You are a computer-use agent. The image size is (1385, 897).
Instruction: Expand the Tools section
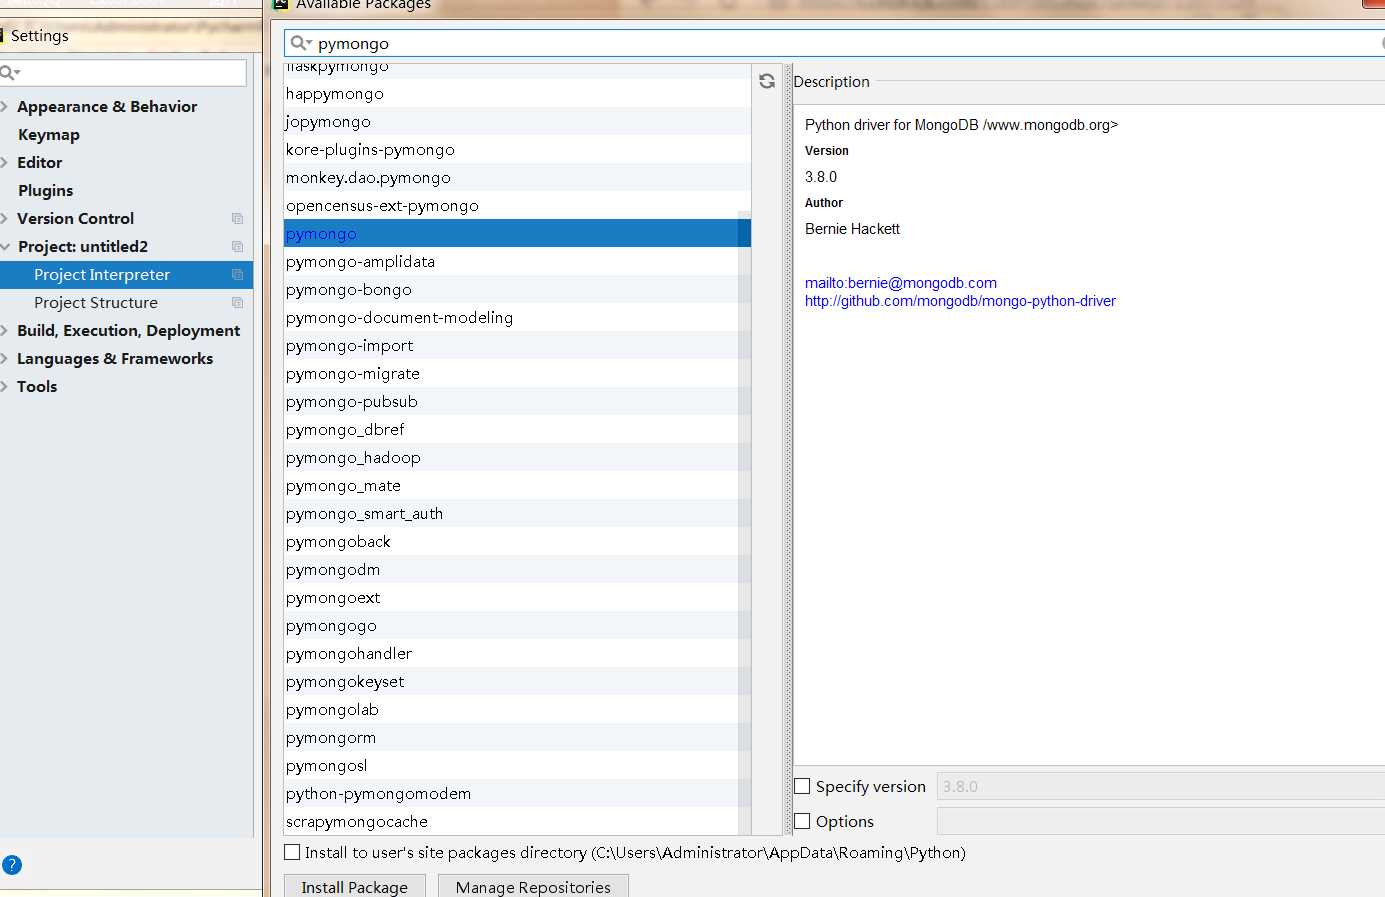point(5,386)
